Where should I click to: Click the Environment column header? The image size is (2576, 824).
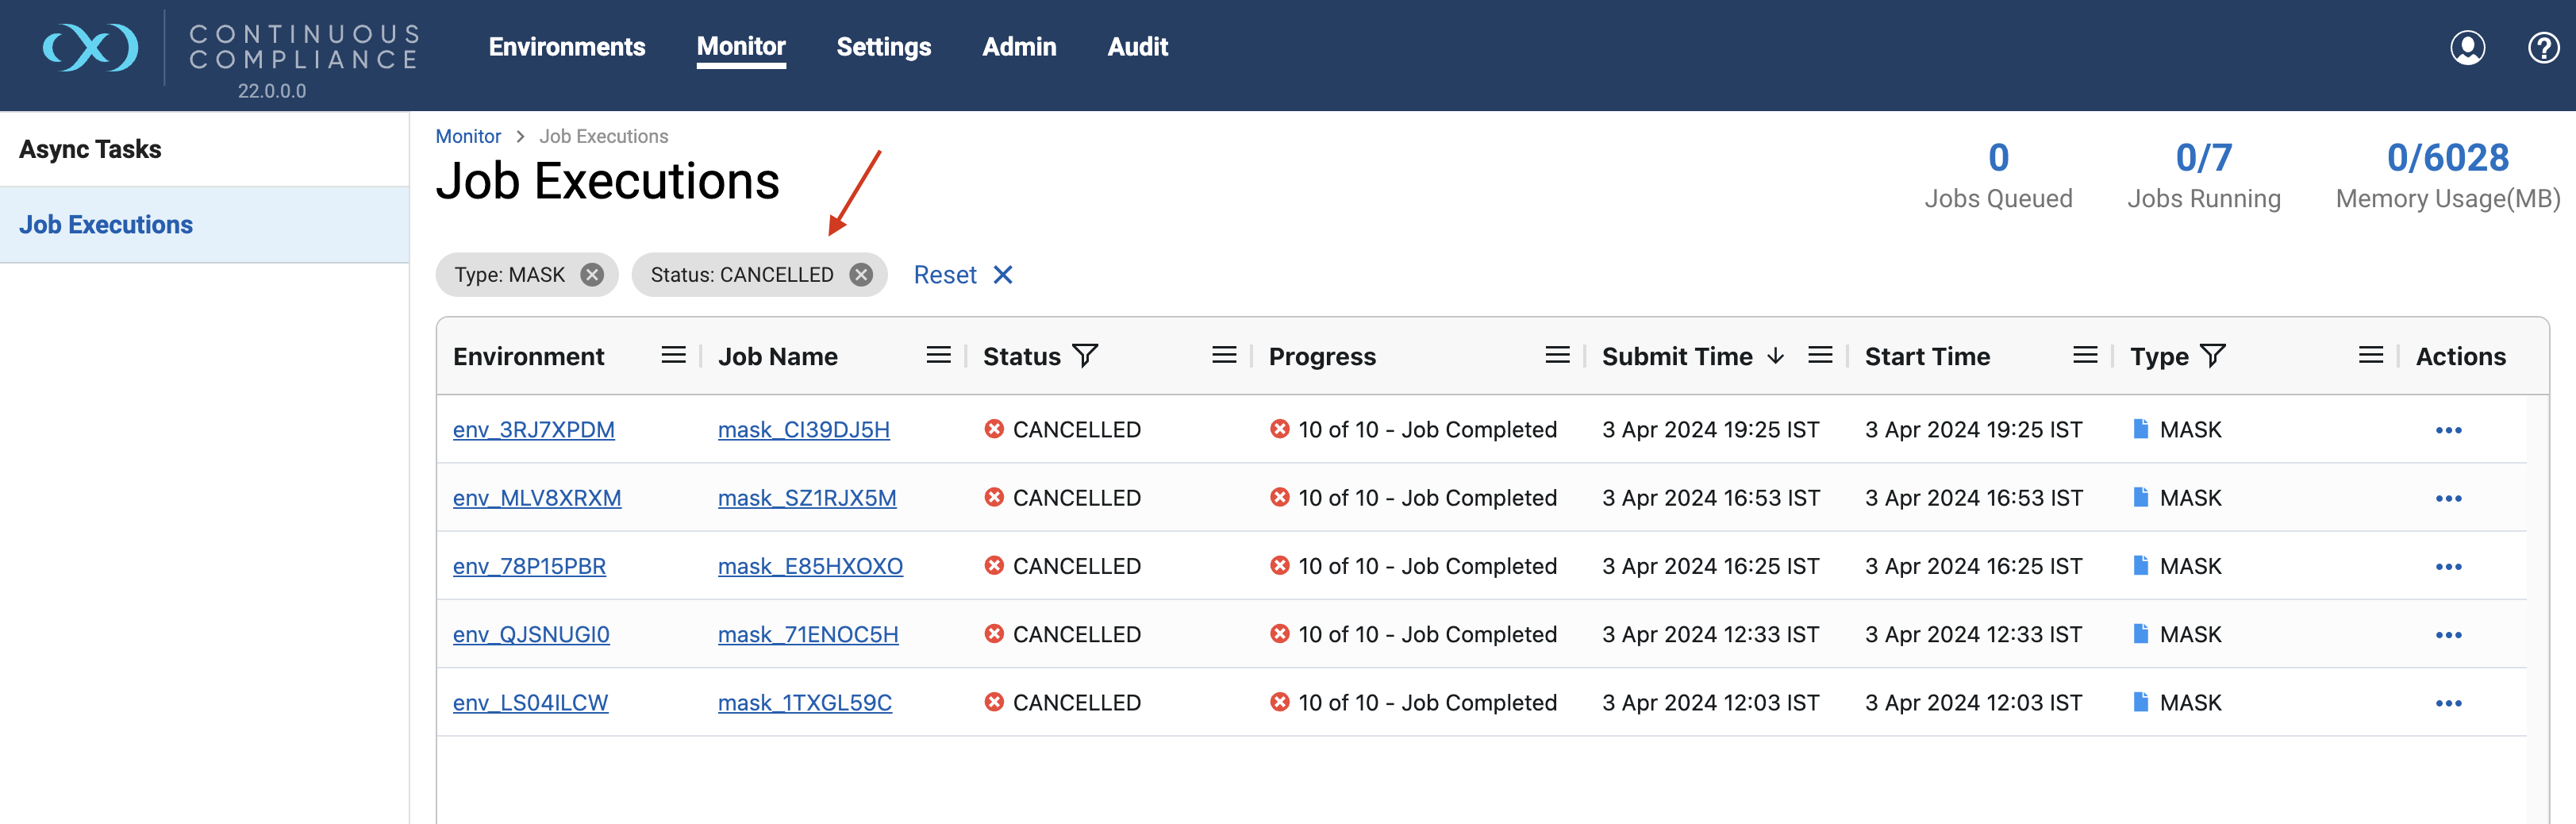click(528, 356)
